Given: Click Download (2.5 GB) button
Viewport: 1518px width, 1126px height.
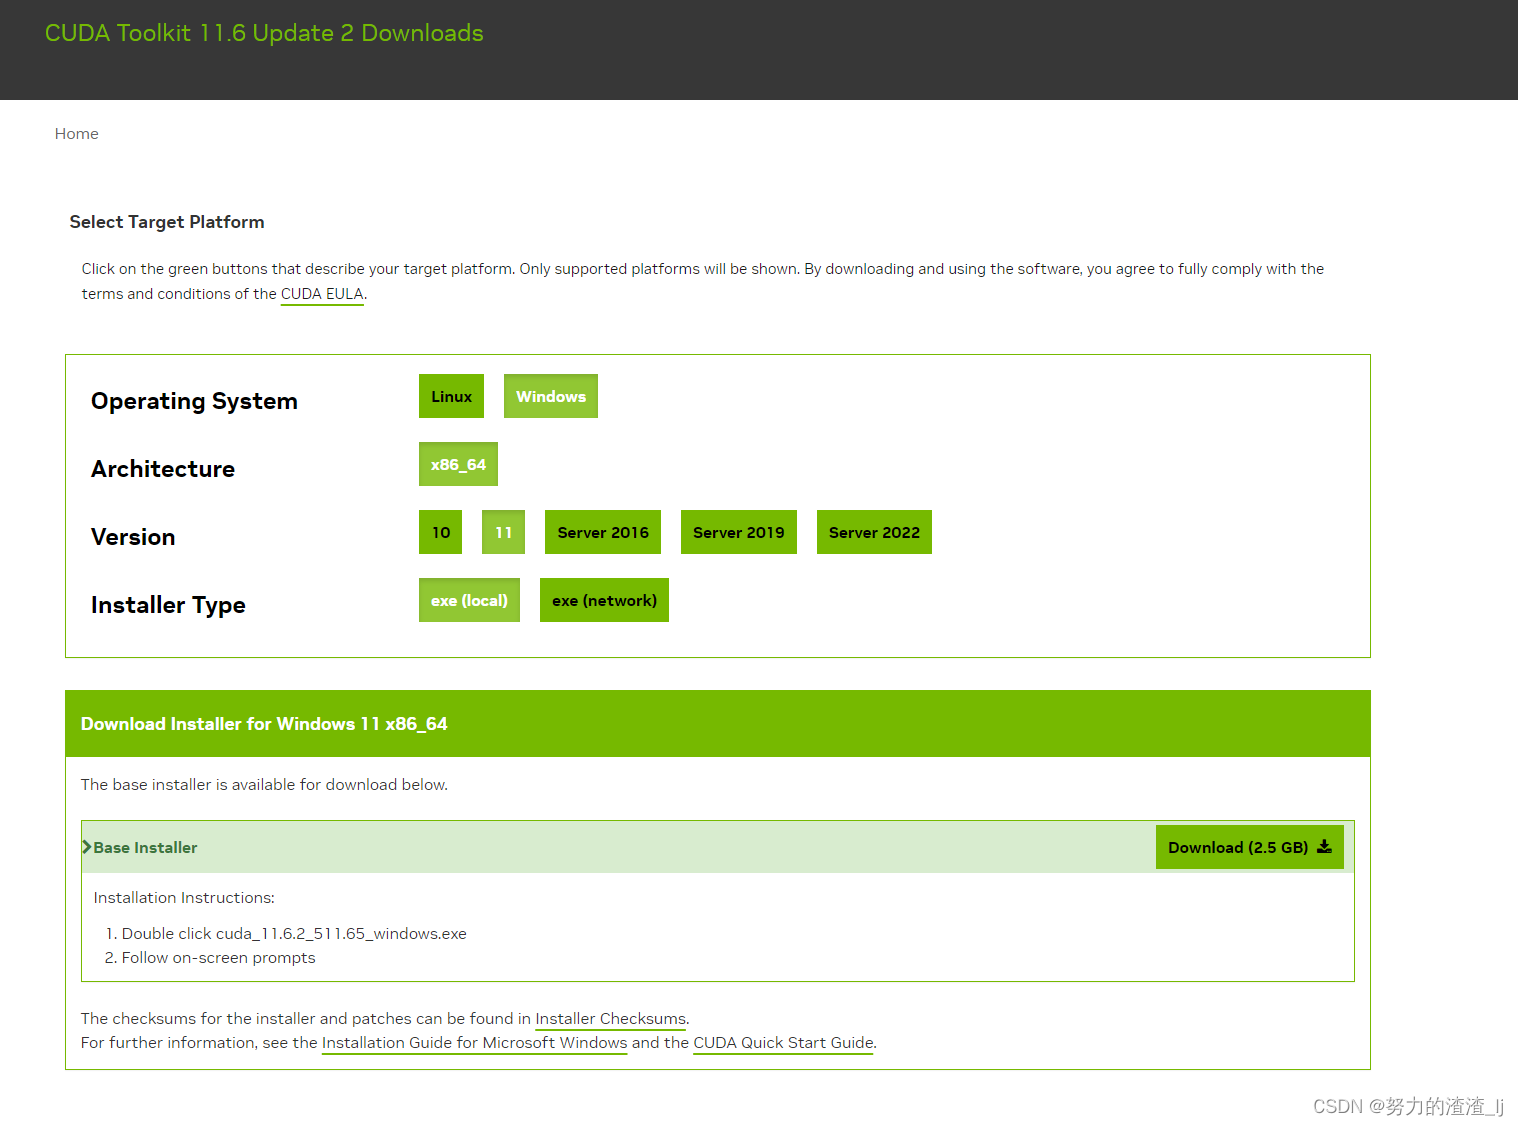Looking at the screenshot, I should click(x=1250, y=847).
